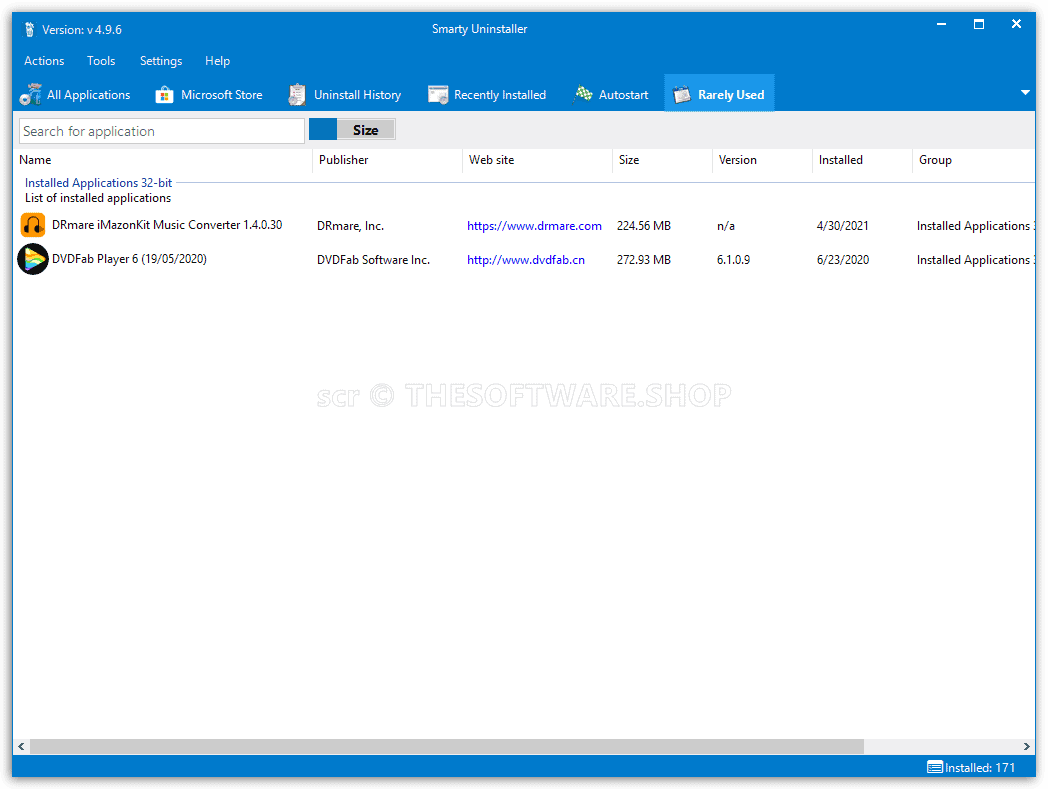Click the 272.93 MB size value
1048x789 pixels.
pyautogui.click(x=644, y=259)
